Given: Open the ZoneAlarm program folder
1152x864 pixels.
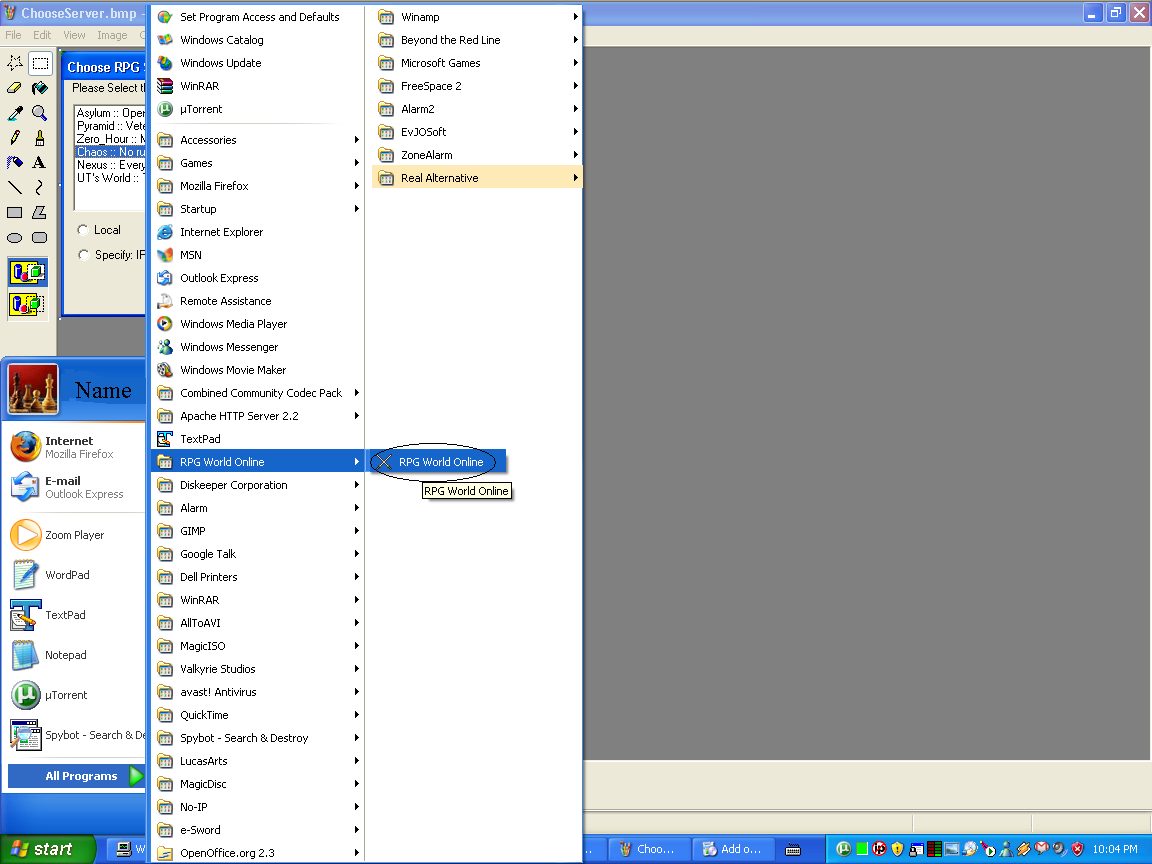Looking at the screenshot, I should (x=478, y=155).
